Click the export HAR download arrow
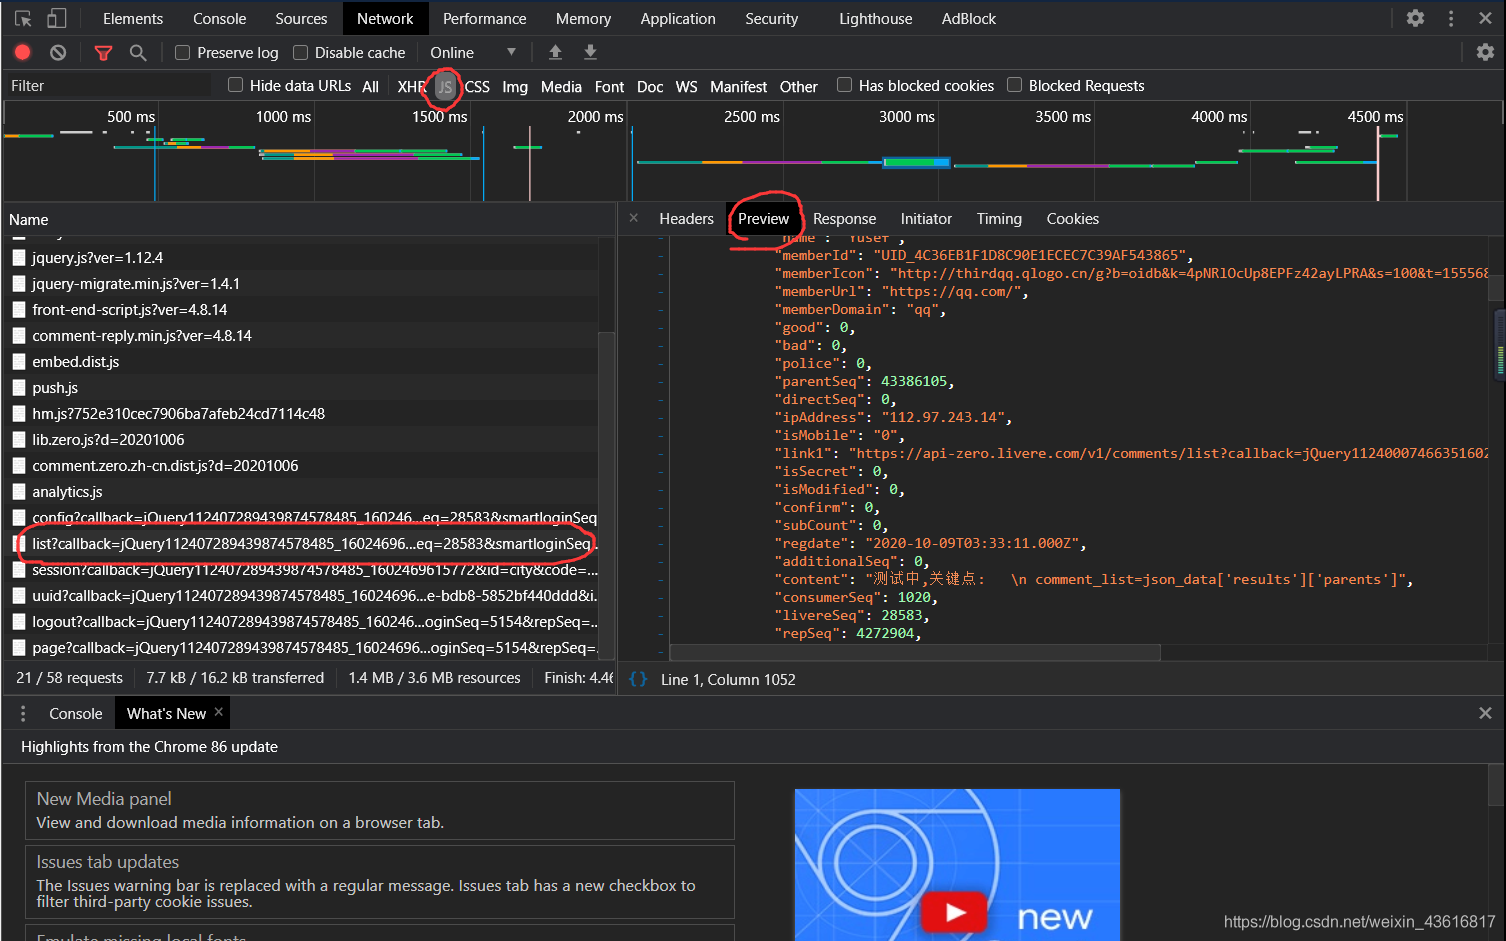This screenshot has height=941, width=1506. (590, 52)
